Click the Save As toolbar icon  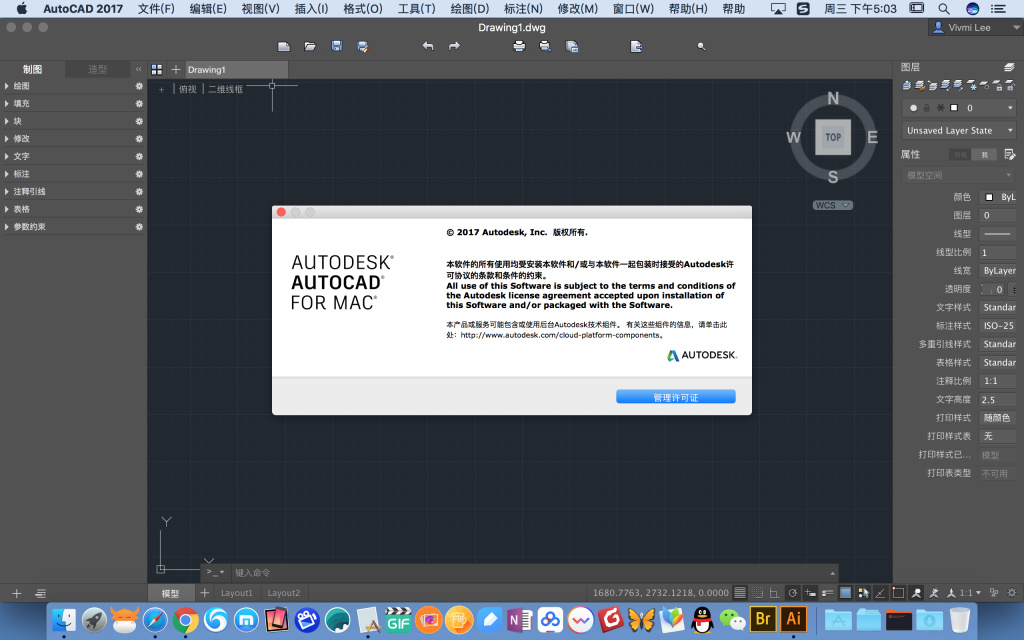point(362,46)
